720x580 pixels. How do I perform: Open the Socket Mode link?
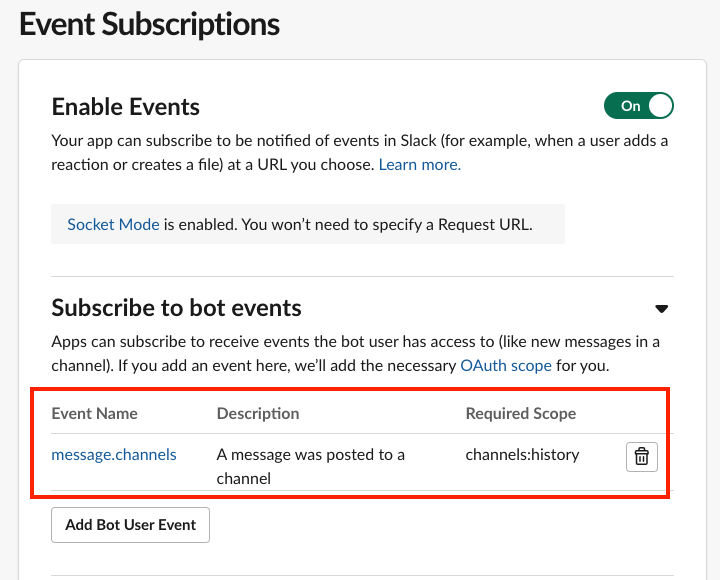click(x=113, y=225)
